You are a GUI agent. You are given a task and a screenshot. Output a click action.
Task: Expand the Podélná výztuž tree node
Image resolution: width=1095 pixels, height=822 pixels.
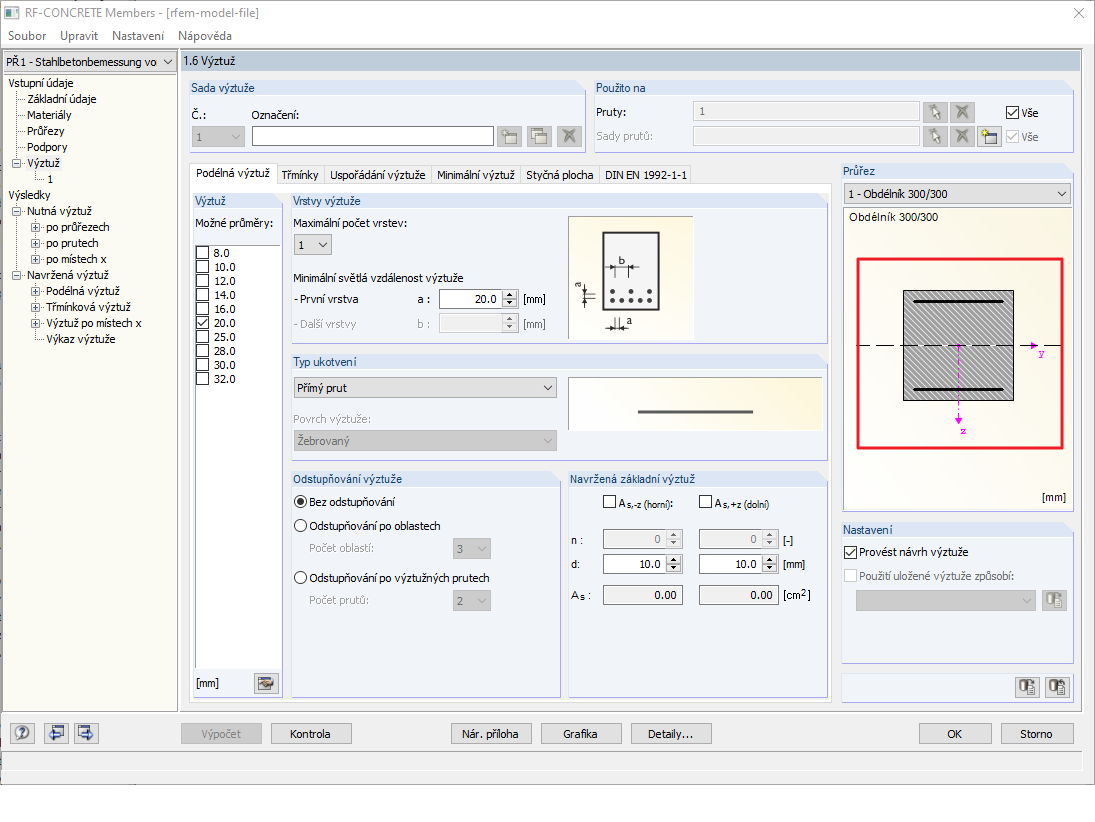(36, 291)
